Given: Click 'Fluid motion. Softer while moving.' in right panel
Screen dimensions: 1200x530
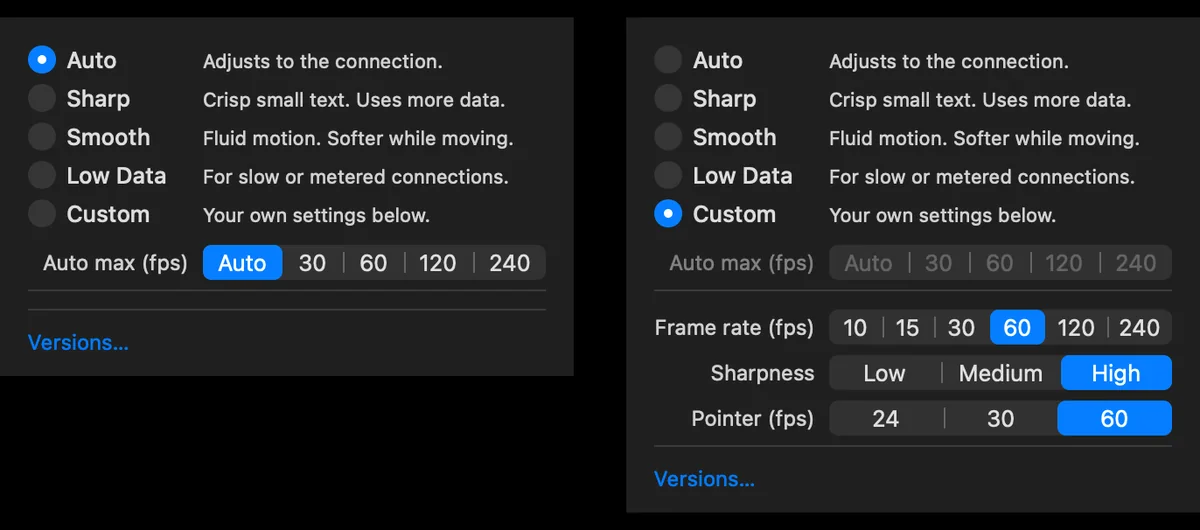Looking at the screenshot, I should coord(984,139).
